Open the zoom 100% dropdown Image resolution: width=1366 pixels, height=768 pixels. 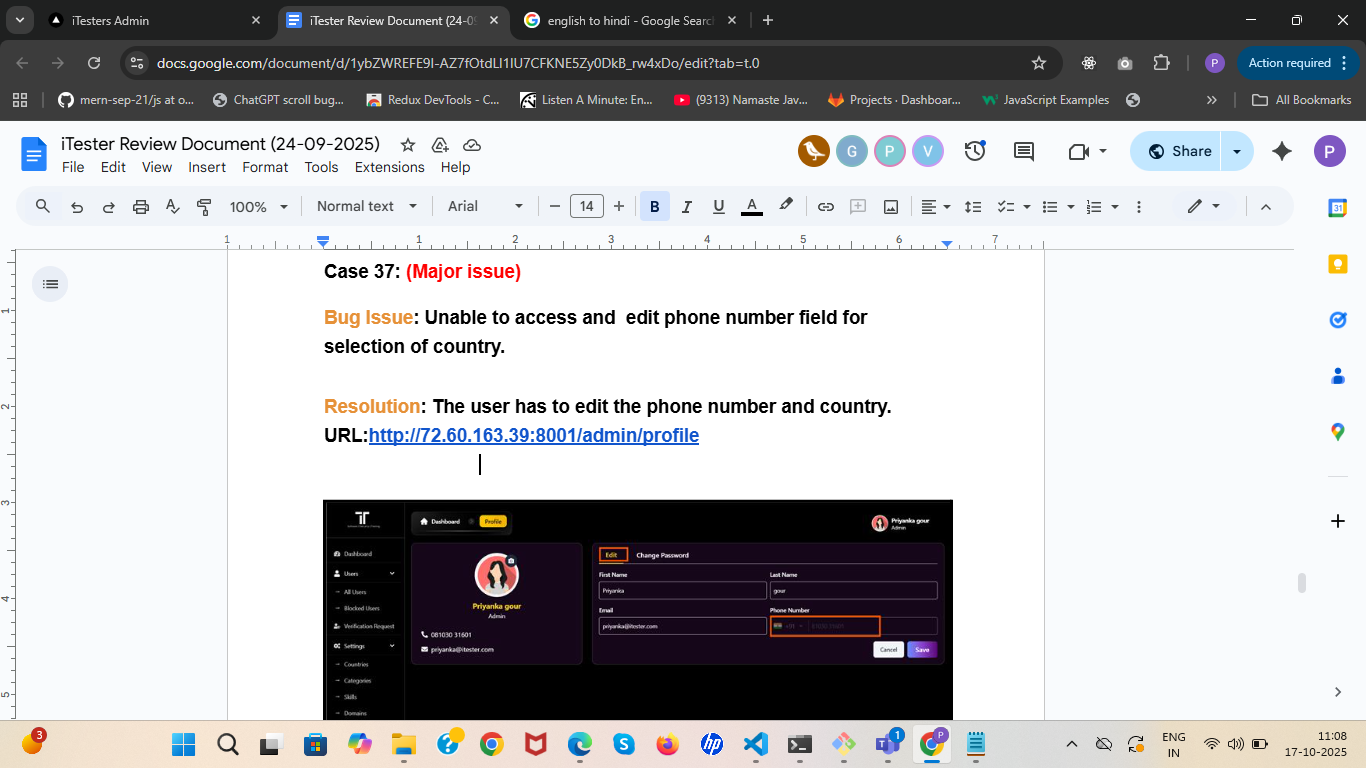258,207
